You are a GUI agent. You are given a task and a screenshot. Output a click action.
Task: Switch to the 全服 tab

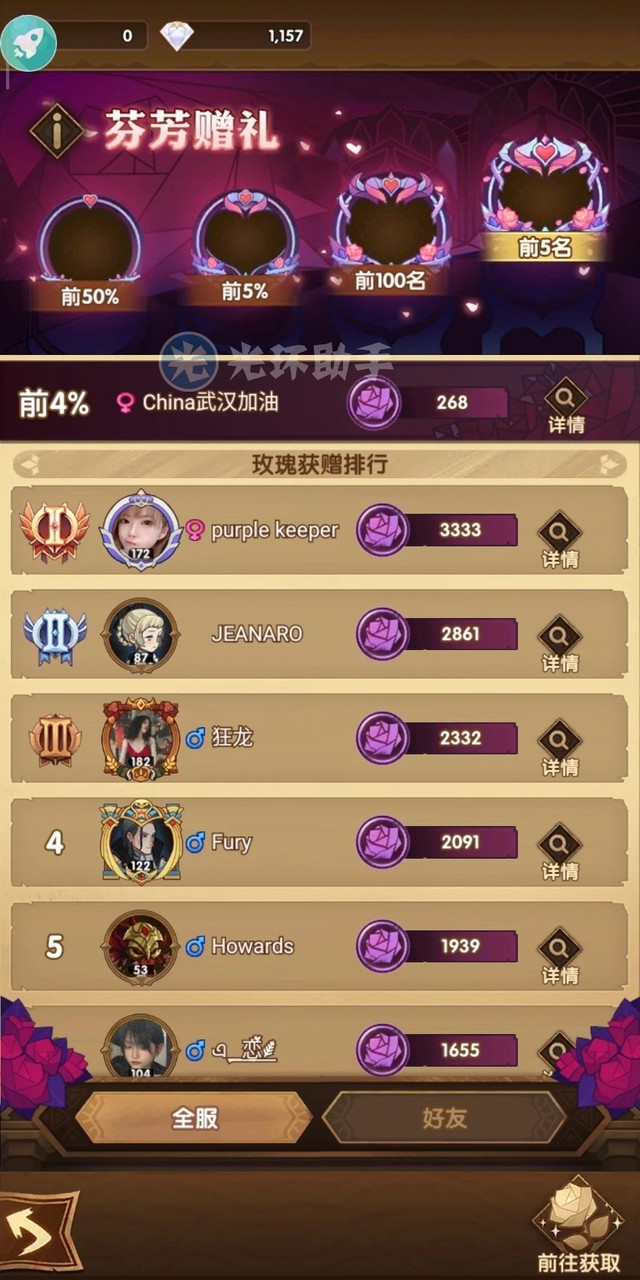[195, 1118]
